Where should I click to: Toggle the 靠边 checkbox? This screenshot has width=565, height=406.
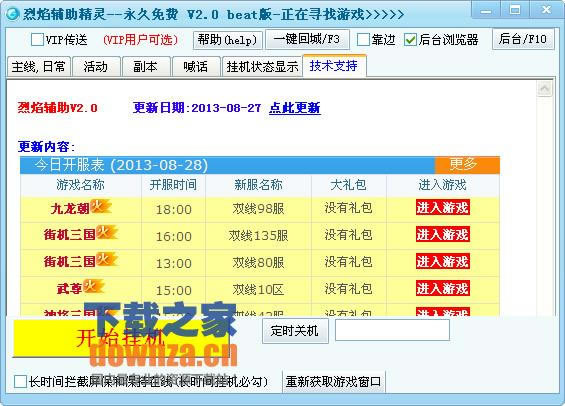coord(363,40)
